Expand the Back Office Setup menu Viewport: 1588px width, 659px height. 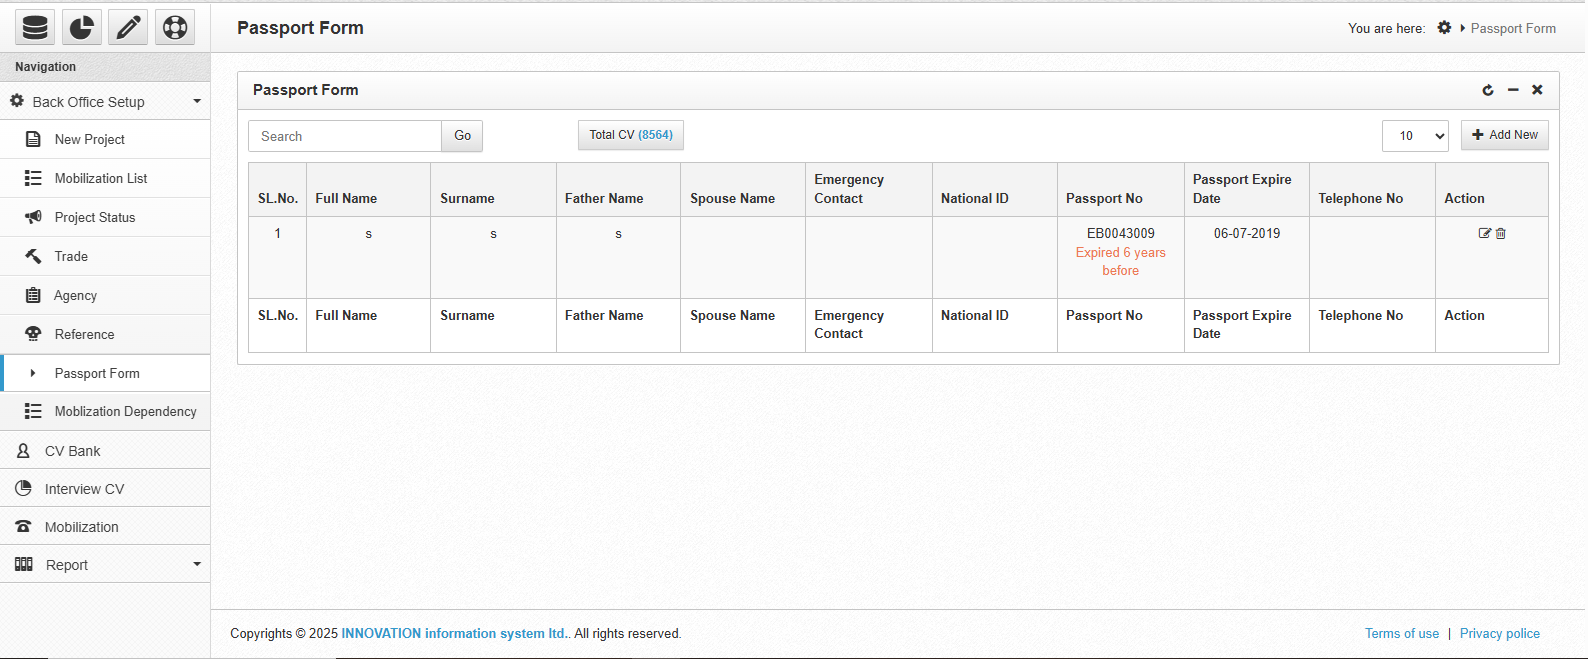[105, 101]
